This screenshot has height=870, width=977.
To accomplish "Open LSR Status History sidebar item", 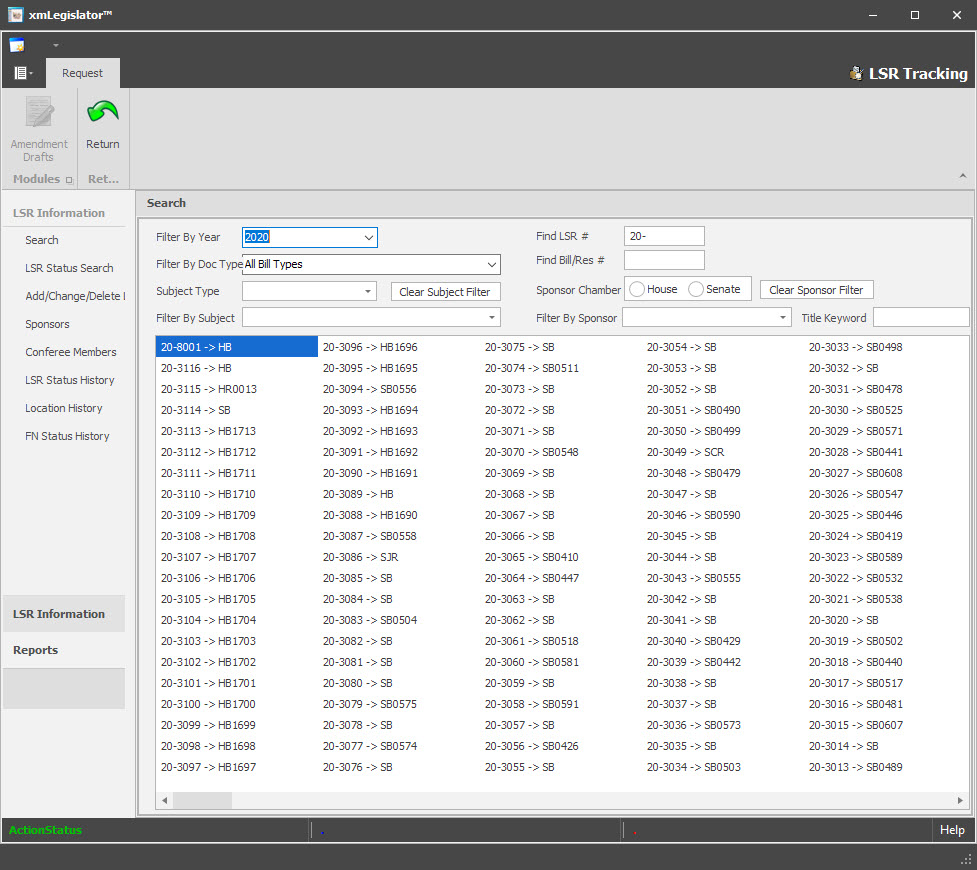I will pos(70,380).
